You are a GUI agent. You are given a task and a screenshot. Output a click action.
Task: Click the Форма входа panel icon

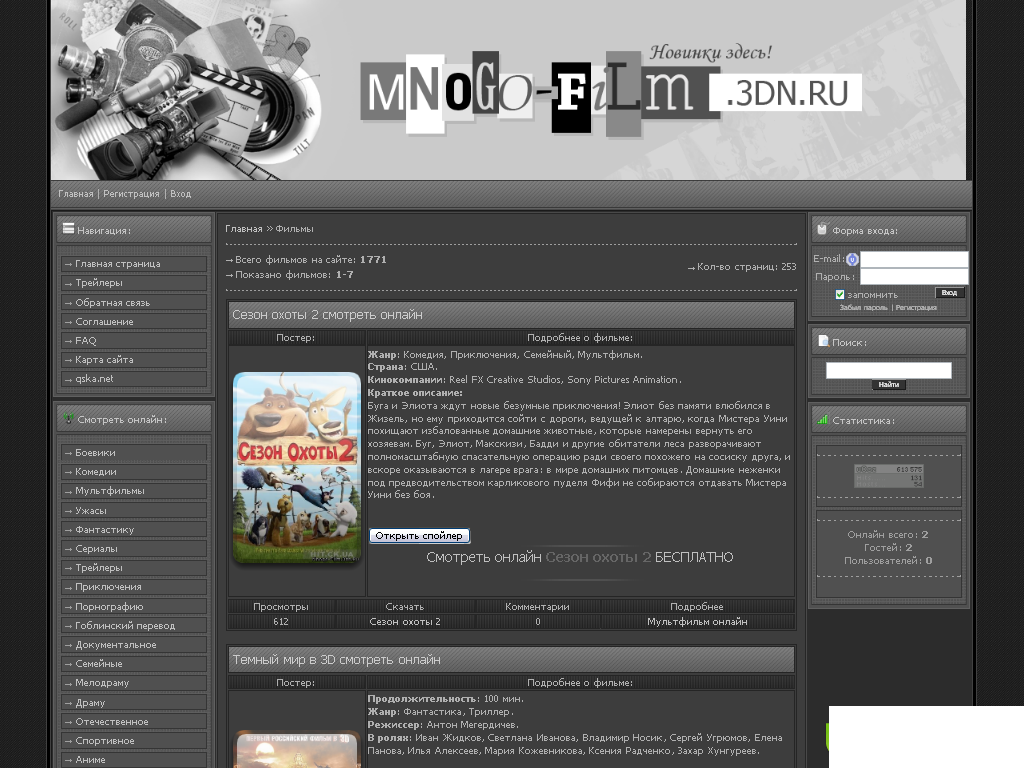click(x=822, y=229)
